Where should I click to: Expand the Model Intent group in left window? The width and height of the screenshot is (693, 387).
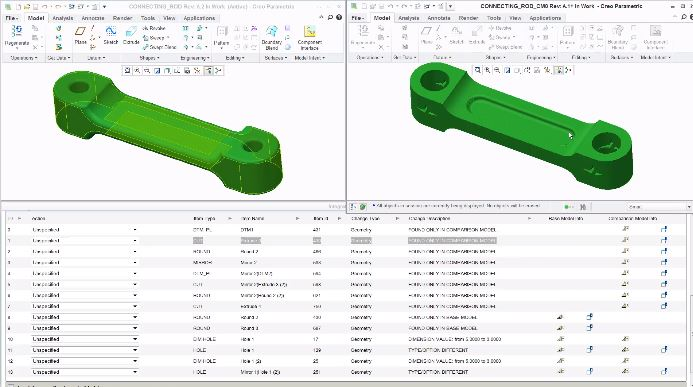click(309, 58)
